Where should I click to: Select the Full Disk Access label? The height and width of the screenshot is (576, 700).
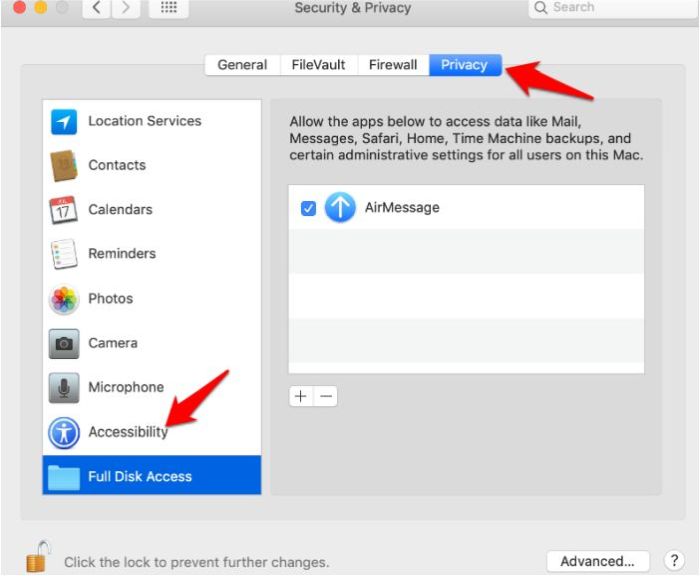coord(140,476)
